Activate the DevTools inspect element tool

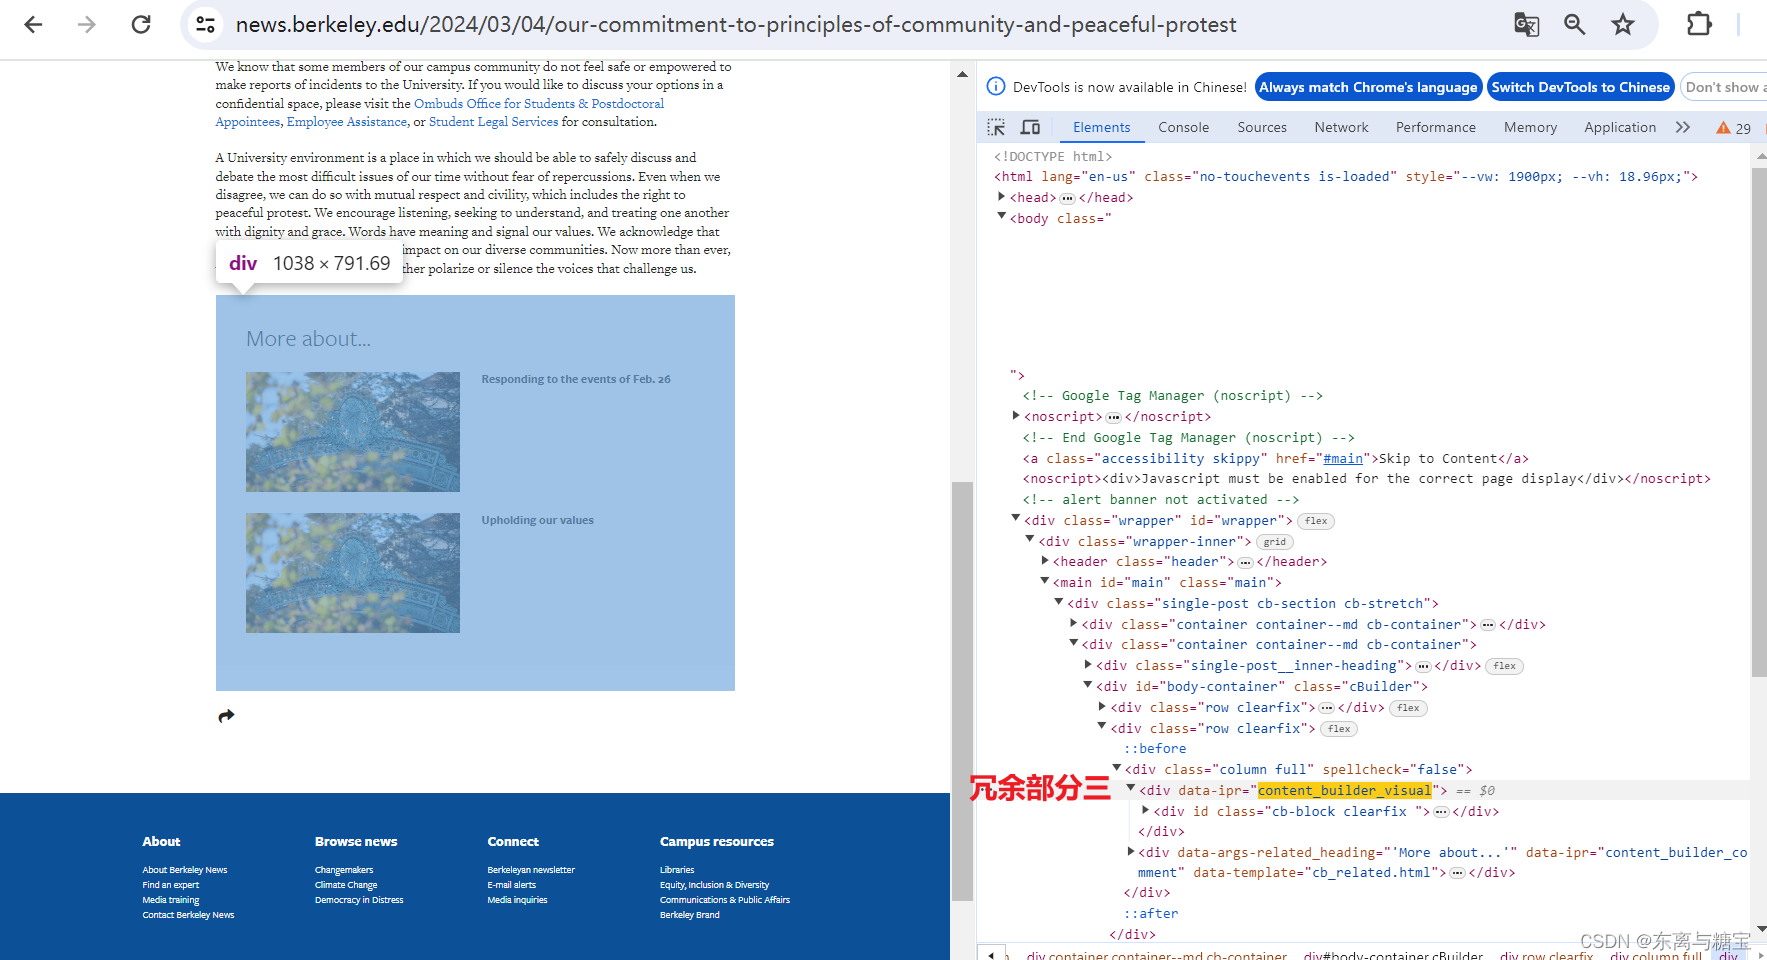click(x=996, y=127)
